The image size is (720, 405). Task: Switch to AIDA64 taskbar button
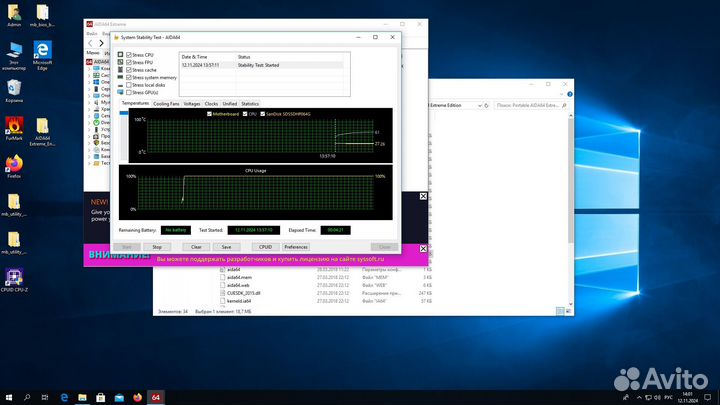[156, 397]
